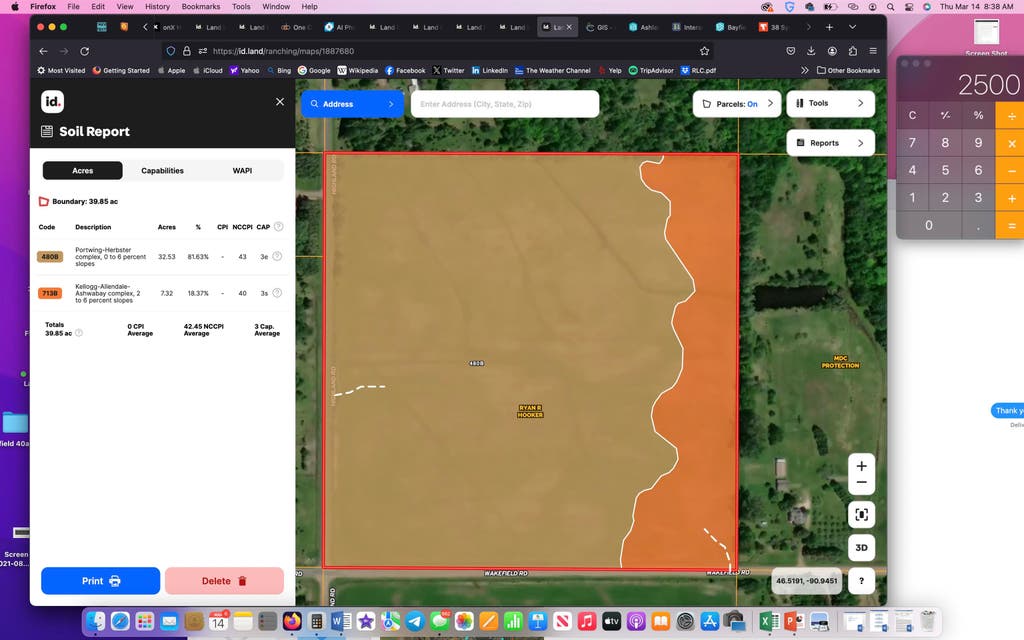The width and height of the screenshot is (1024, 640).
Task: Expand the Tools menu on the map
Action: [830, 104]
